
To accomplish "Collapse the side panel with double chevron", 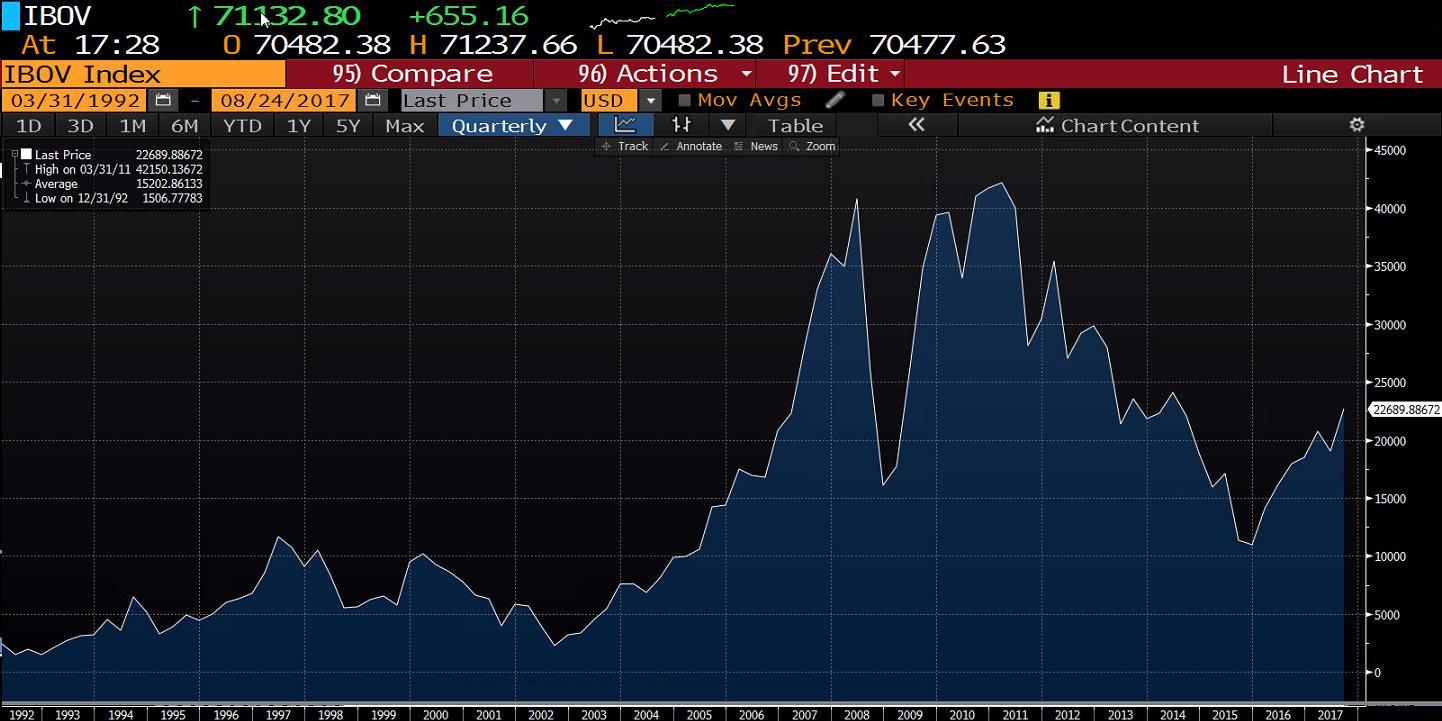I will pyautogui.click(x=916, y=125).
